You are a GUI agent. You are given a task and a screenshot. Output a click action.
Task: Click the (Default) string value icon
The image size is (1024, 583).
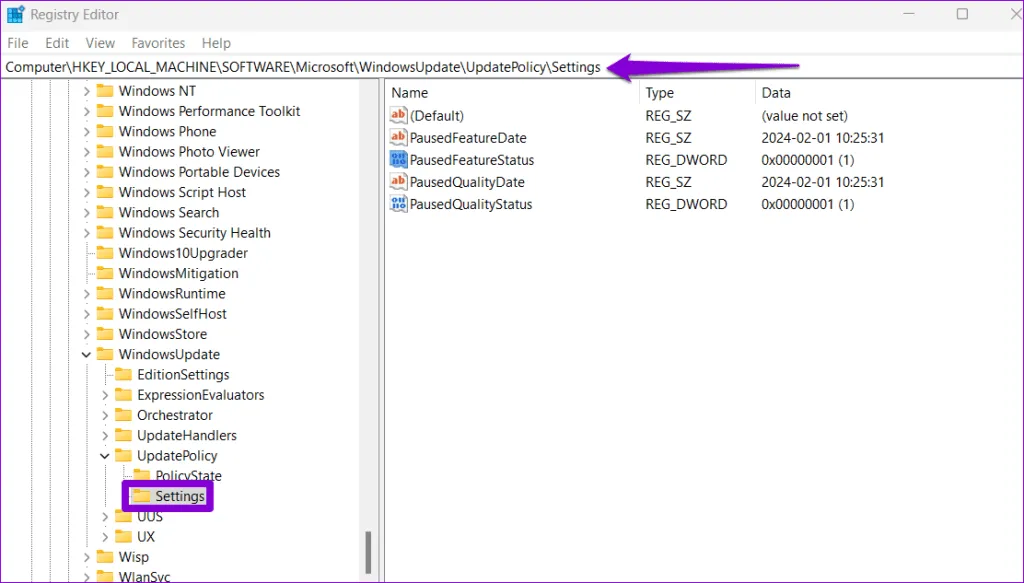pyautogui.click(x=399, y=116)
